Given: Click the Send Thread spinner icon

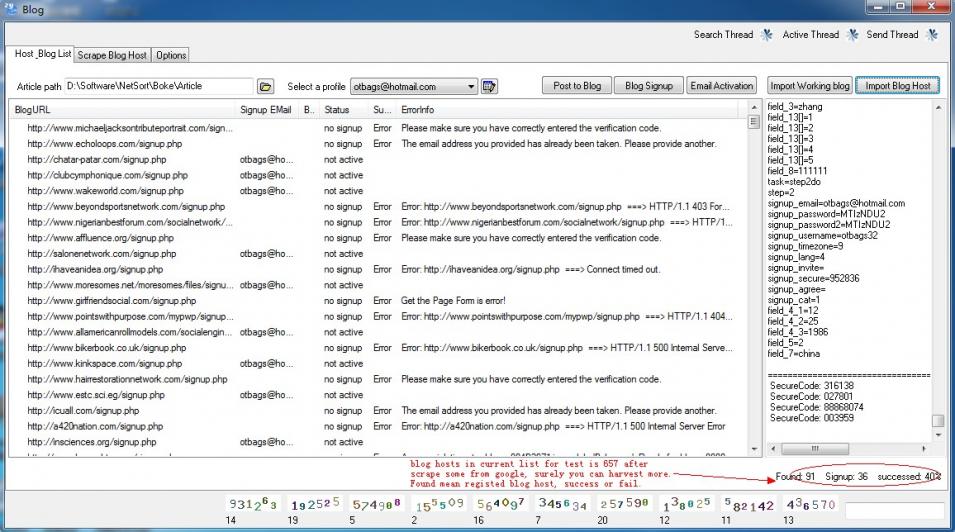Looking at the screenshot, I should coord(931,34).
